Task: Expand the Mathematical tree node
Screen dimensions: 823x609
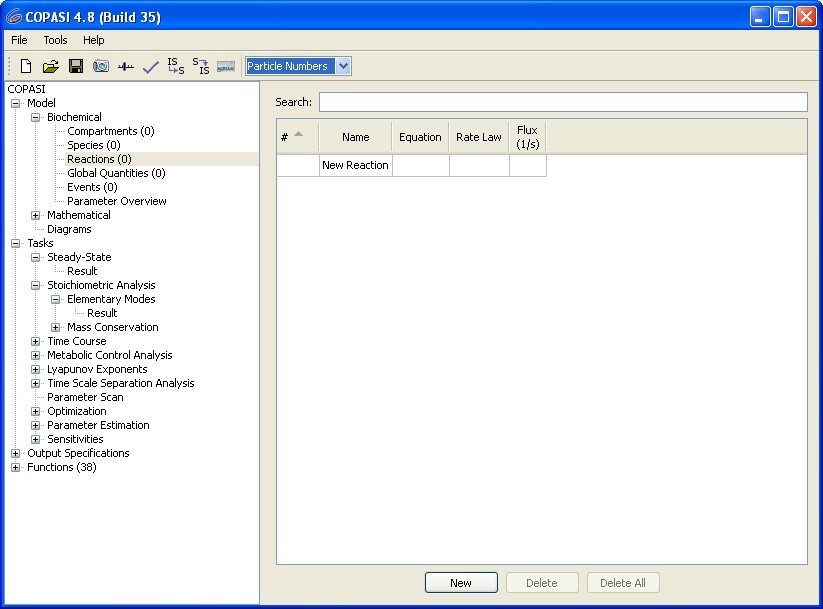Action: [36, 215]
